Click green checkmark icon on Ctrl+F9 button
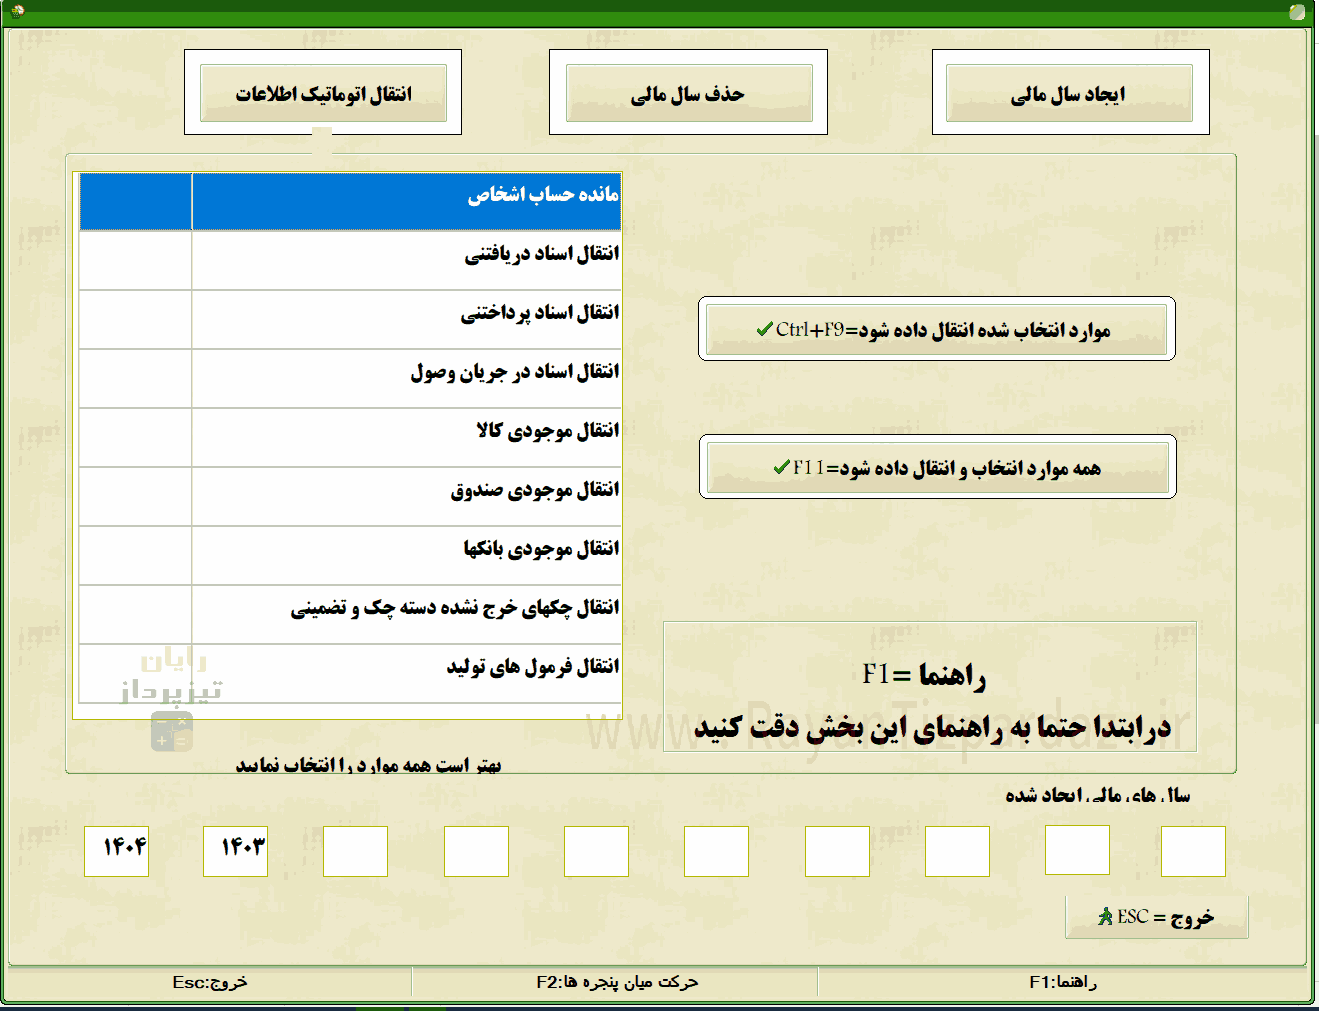The width and height of the screenshot is (1319, 1011). coord(765,329)
